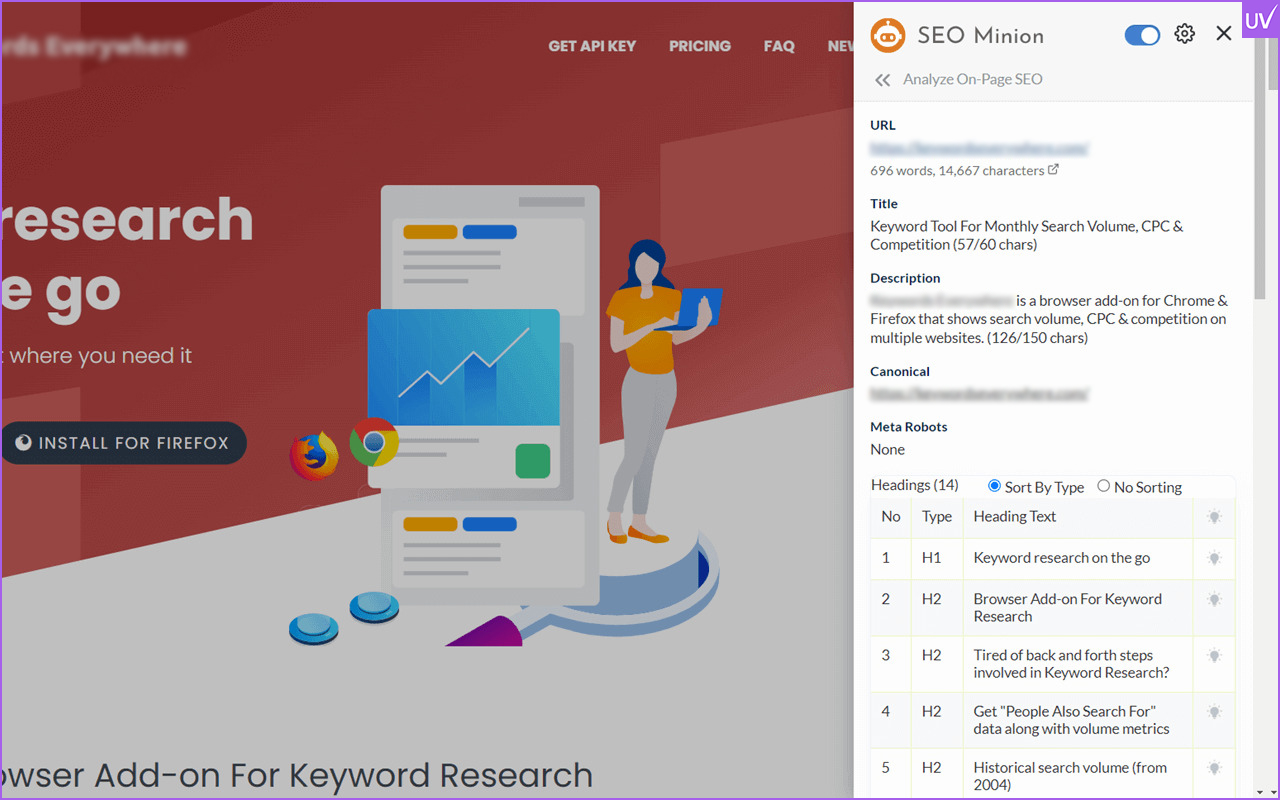Close the SEO Minion panel
Image resolution: width=1280 pixels, height=800 pixels.
pos(1223,34)
